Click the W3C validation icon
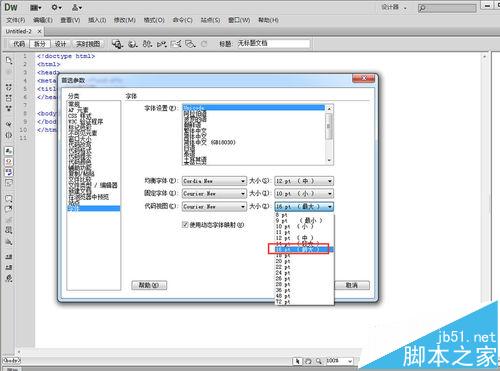The width and height of the screenshot is (500, 371). [162, 44]
